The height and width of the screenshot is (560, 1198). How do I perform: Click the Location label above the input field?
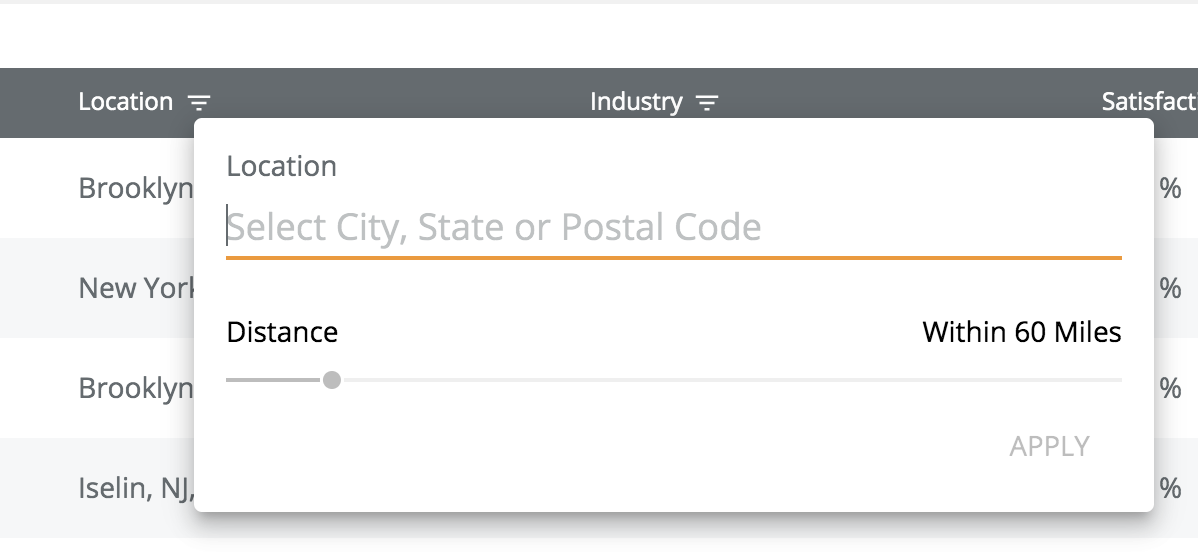point(281,166)
